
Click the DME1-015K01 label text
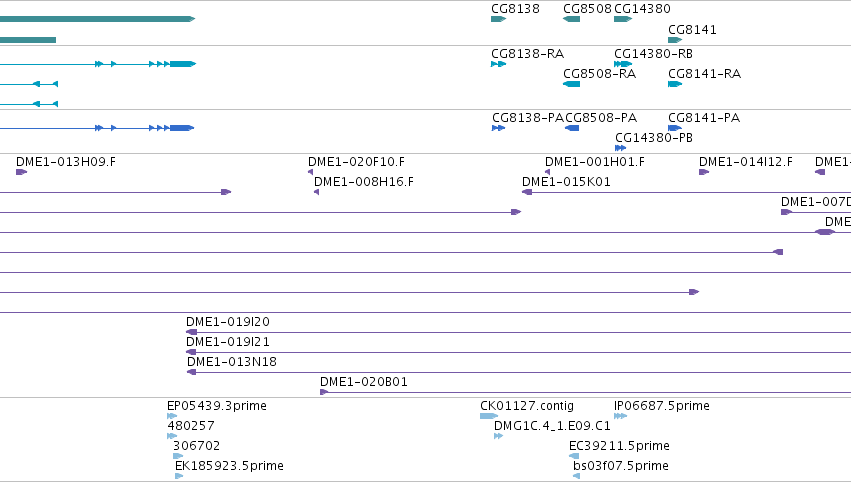click(x=566, y=182)
